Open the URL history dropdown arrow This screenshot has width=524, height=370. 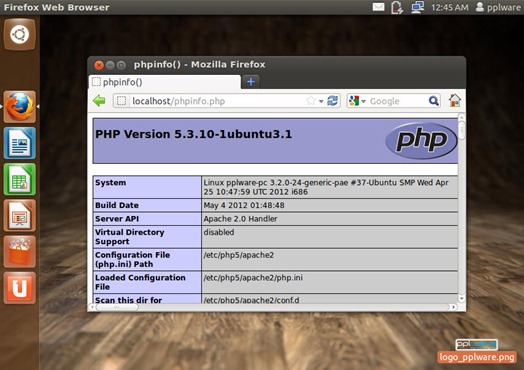(321, 101)
